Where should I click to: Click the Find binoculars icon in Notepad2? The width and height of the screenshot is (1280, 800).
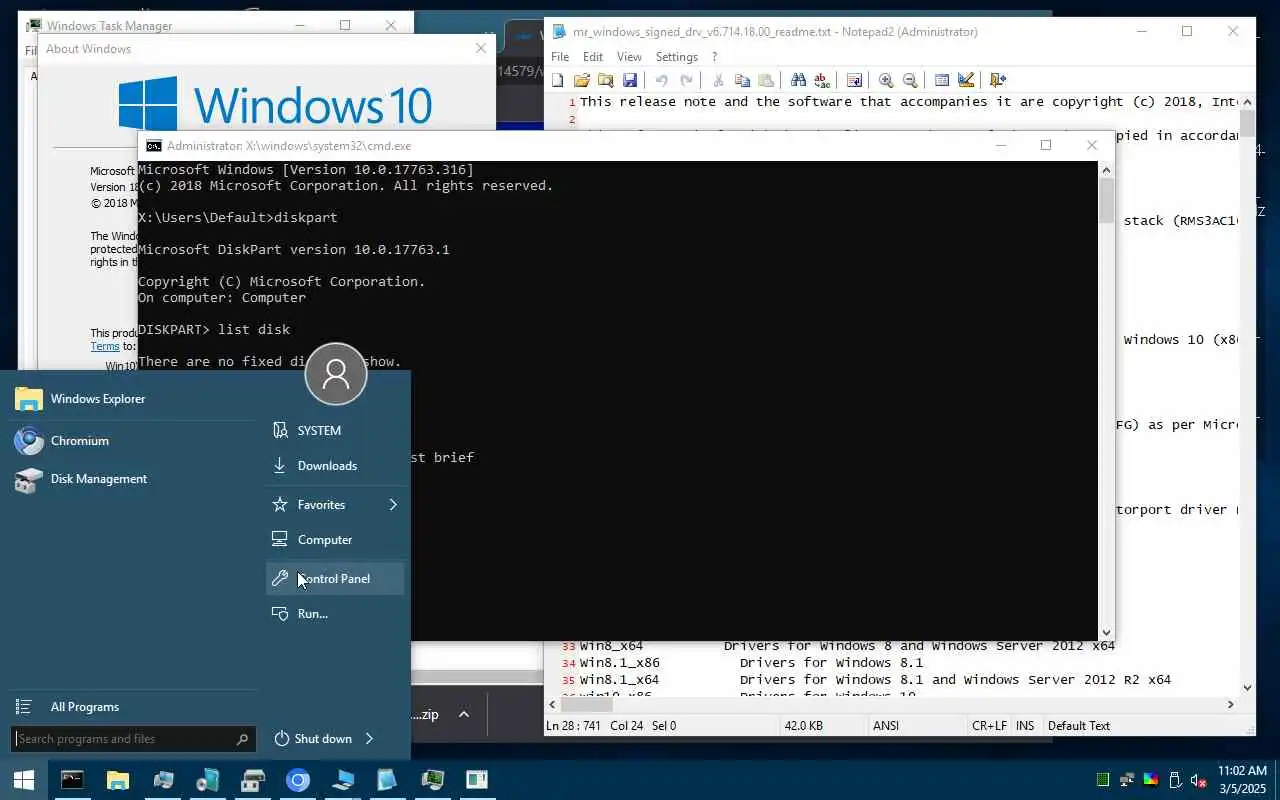point(798,80)
